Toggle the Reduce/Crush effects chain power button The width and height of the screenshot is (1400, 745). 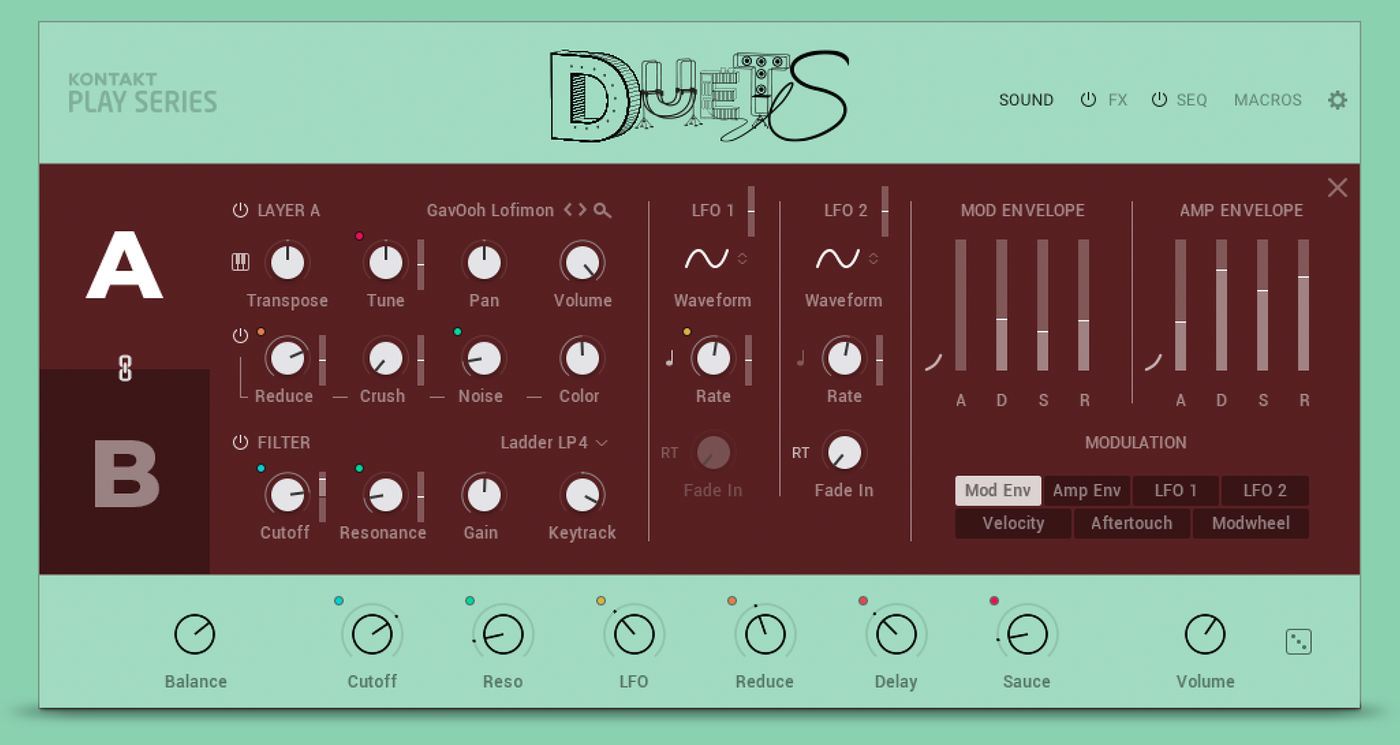pyautogui.click(x=240, y=336)
